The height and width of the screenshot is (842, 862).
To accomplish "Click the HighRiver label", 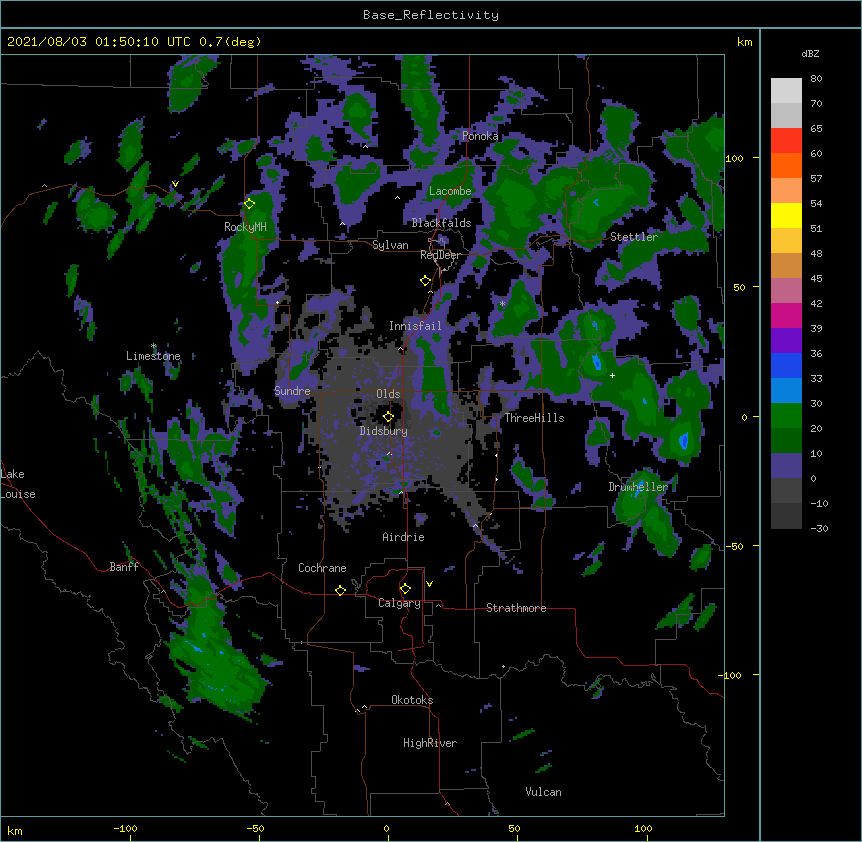I will tap(430, 743).
